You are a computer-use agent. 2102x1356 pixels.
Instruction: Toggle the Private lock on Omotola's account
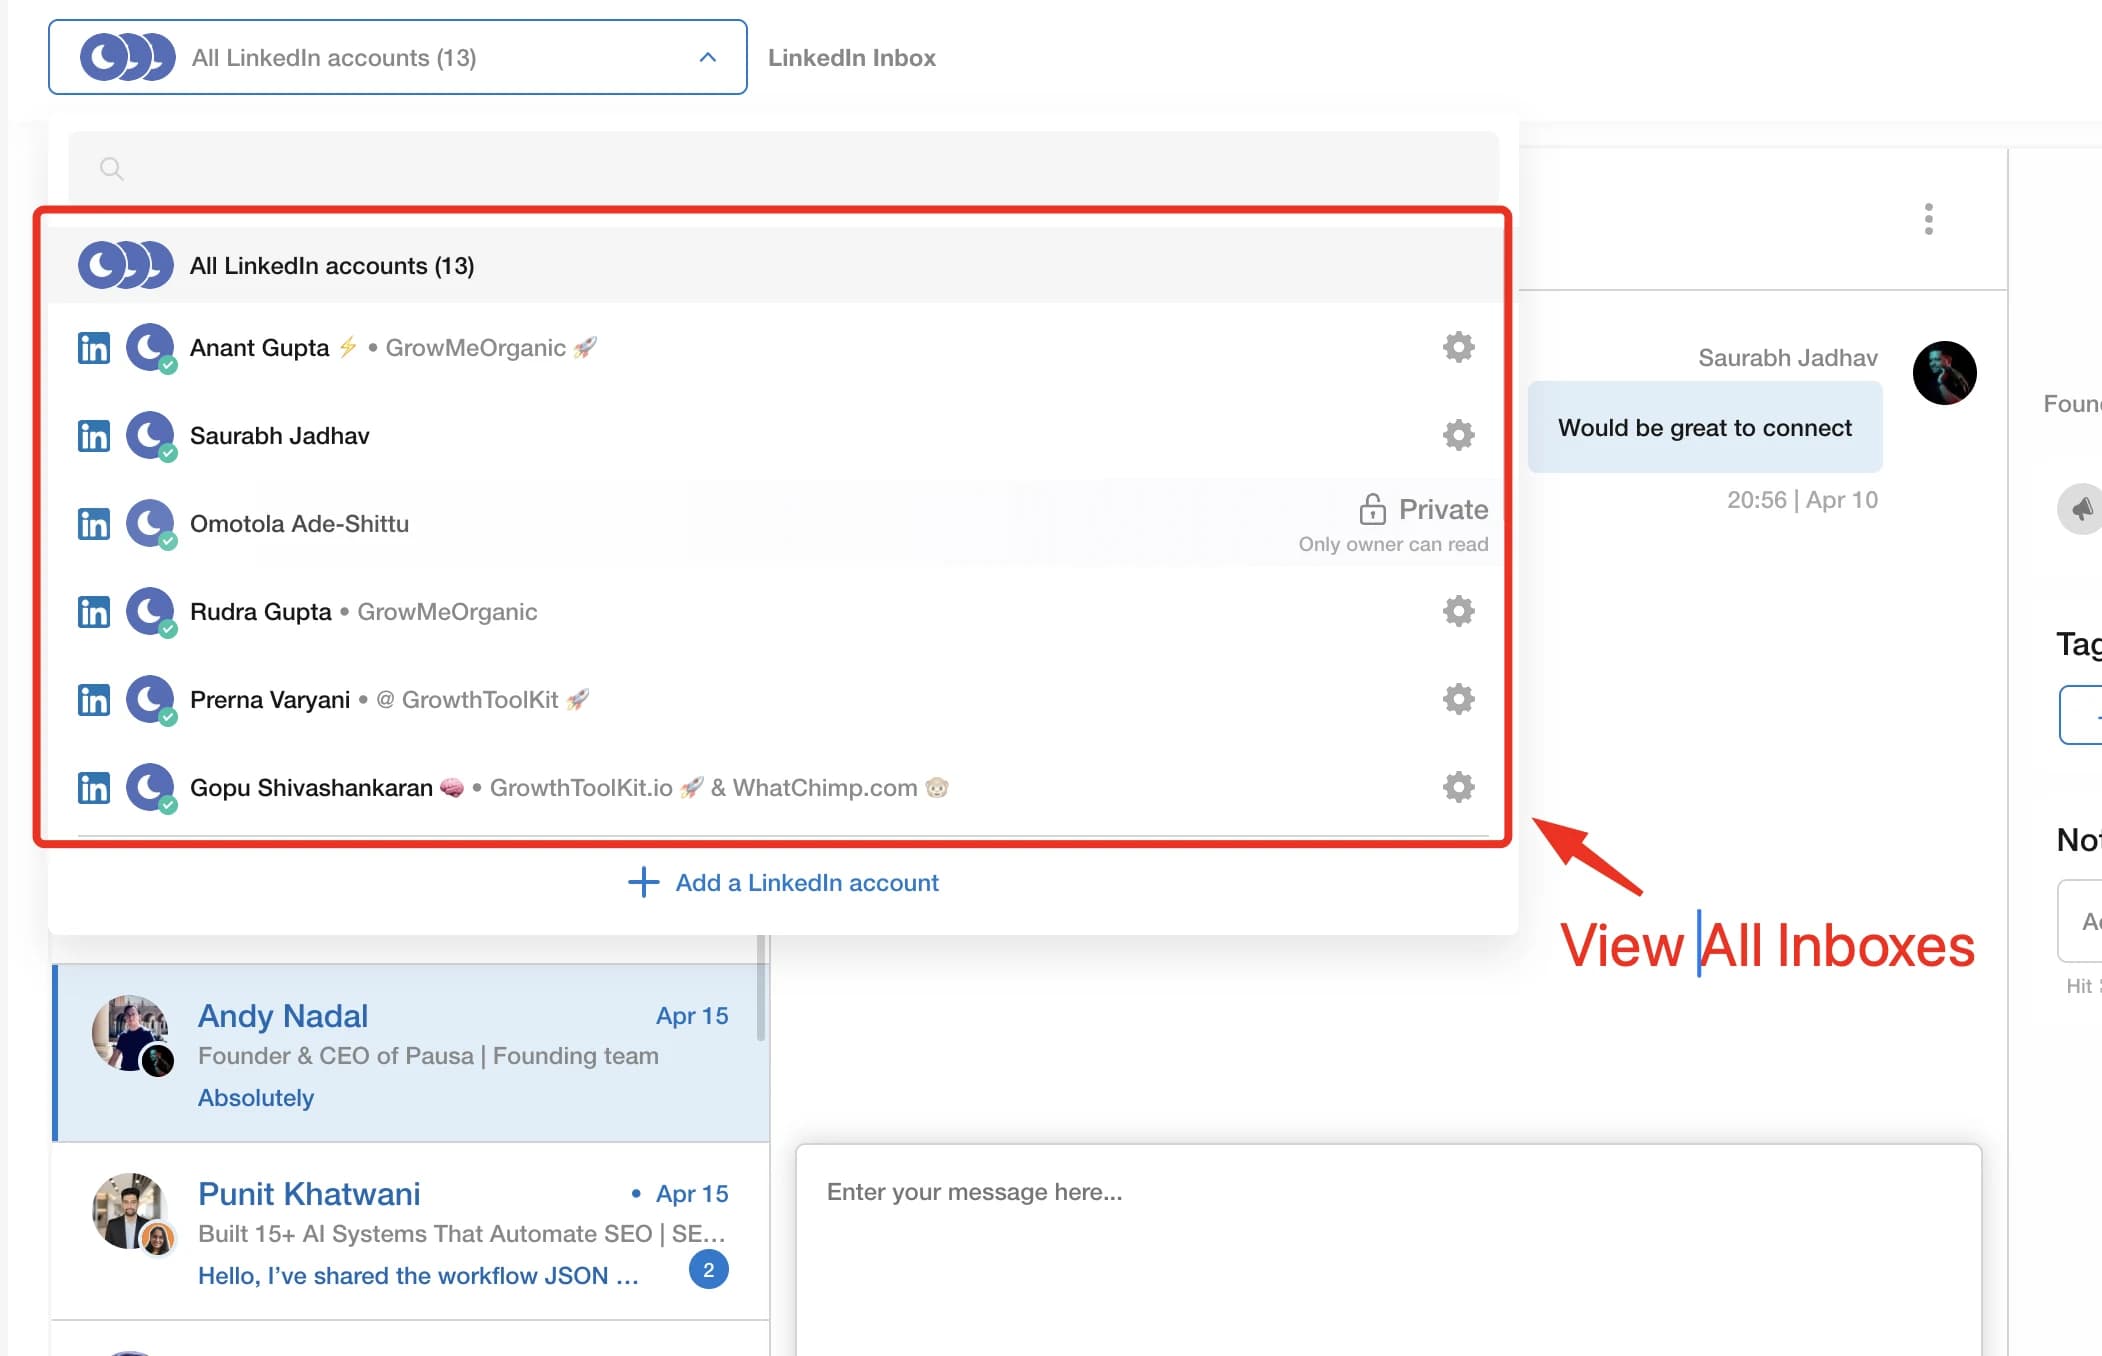click(1374, 509)
